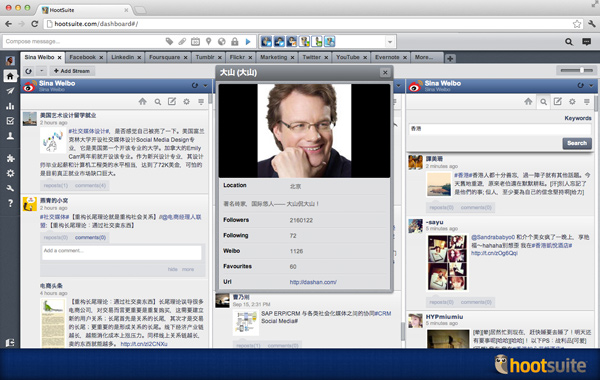Click the Add Stream button
Screen dimensions: 600x380
point(72,71)
